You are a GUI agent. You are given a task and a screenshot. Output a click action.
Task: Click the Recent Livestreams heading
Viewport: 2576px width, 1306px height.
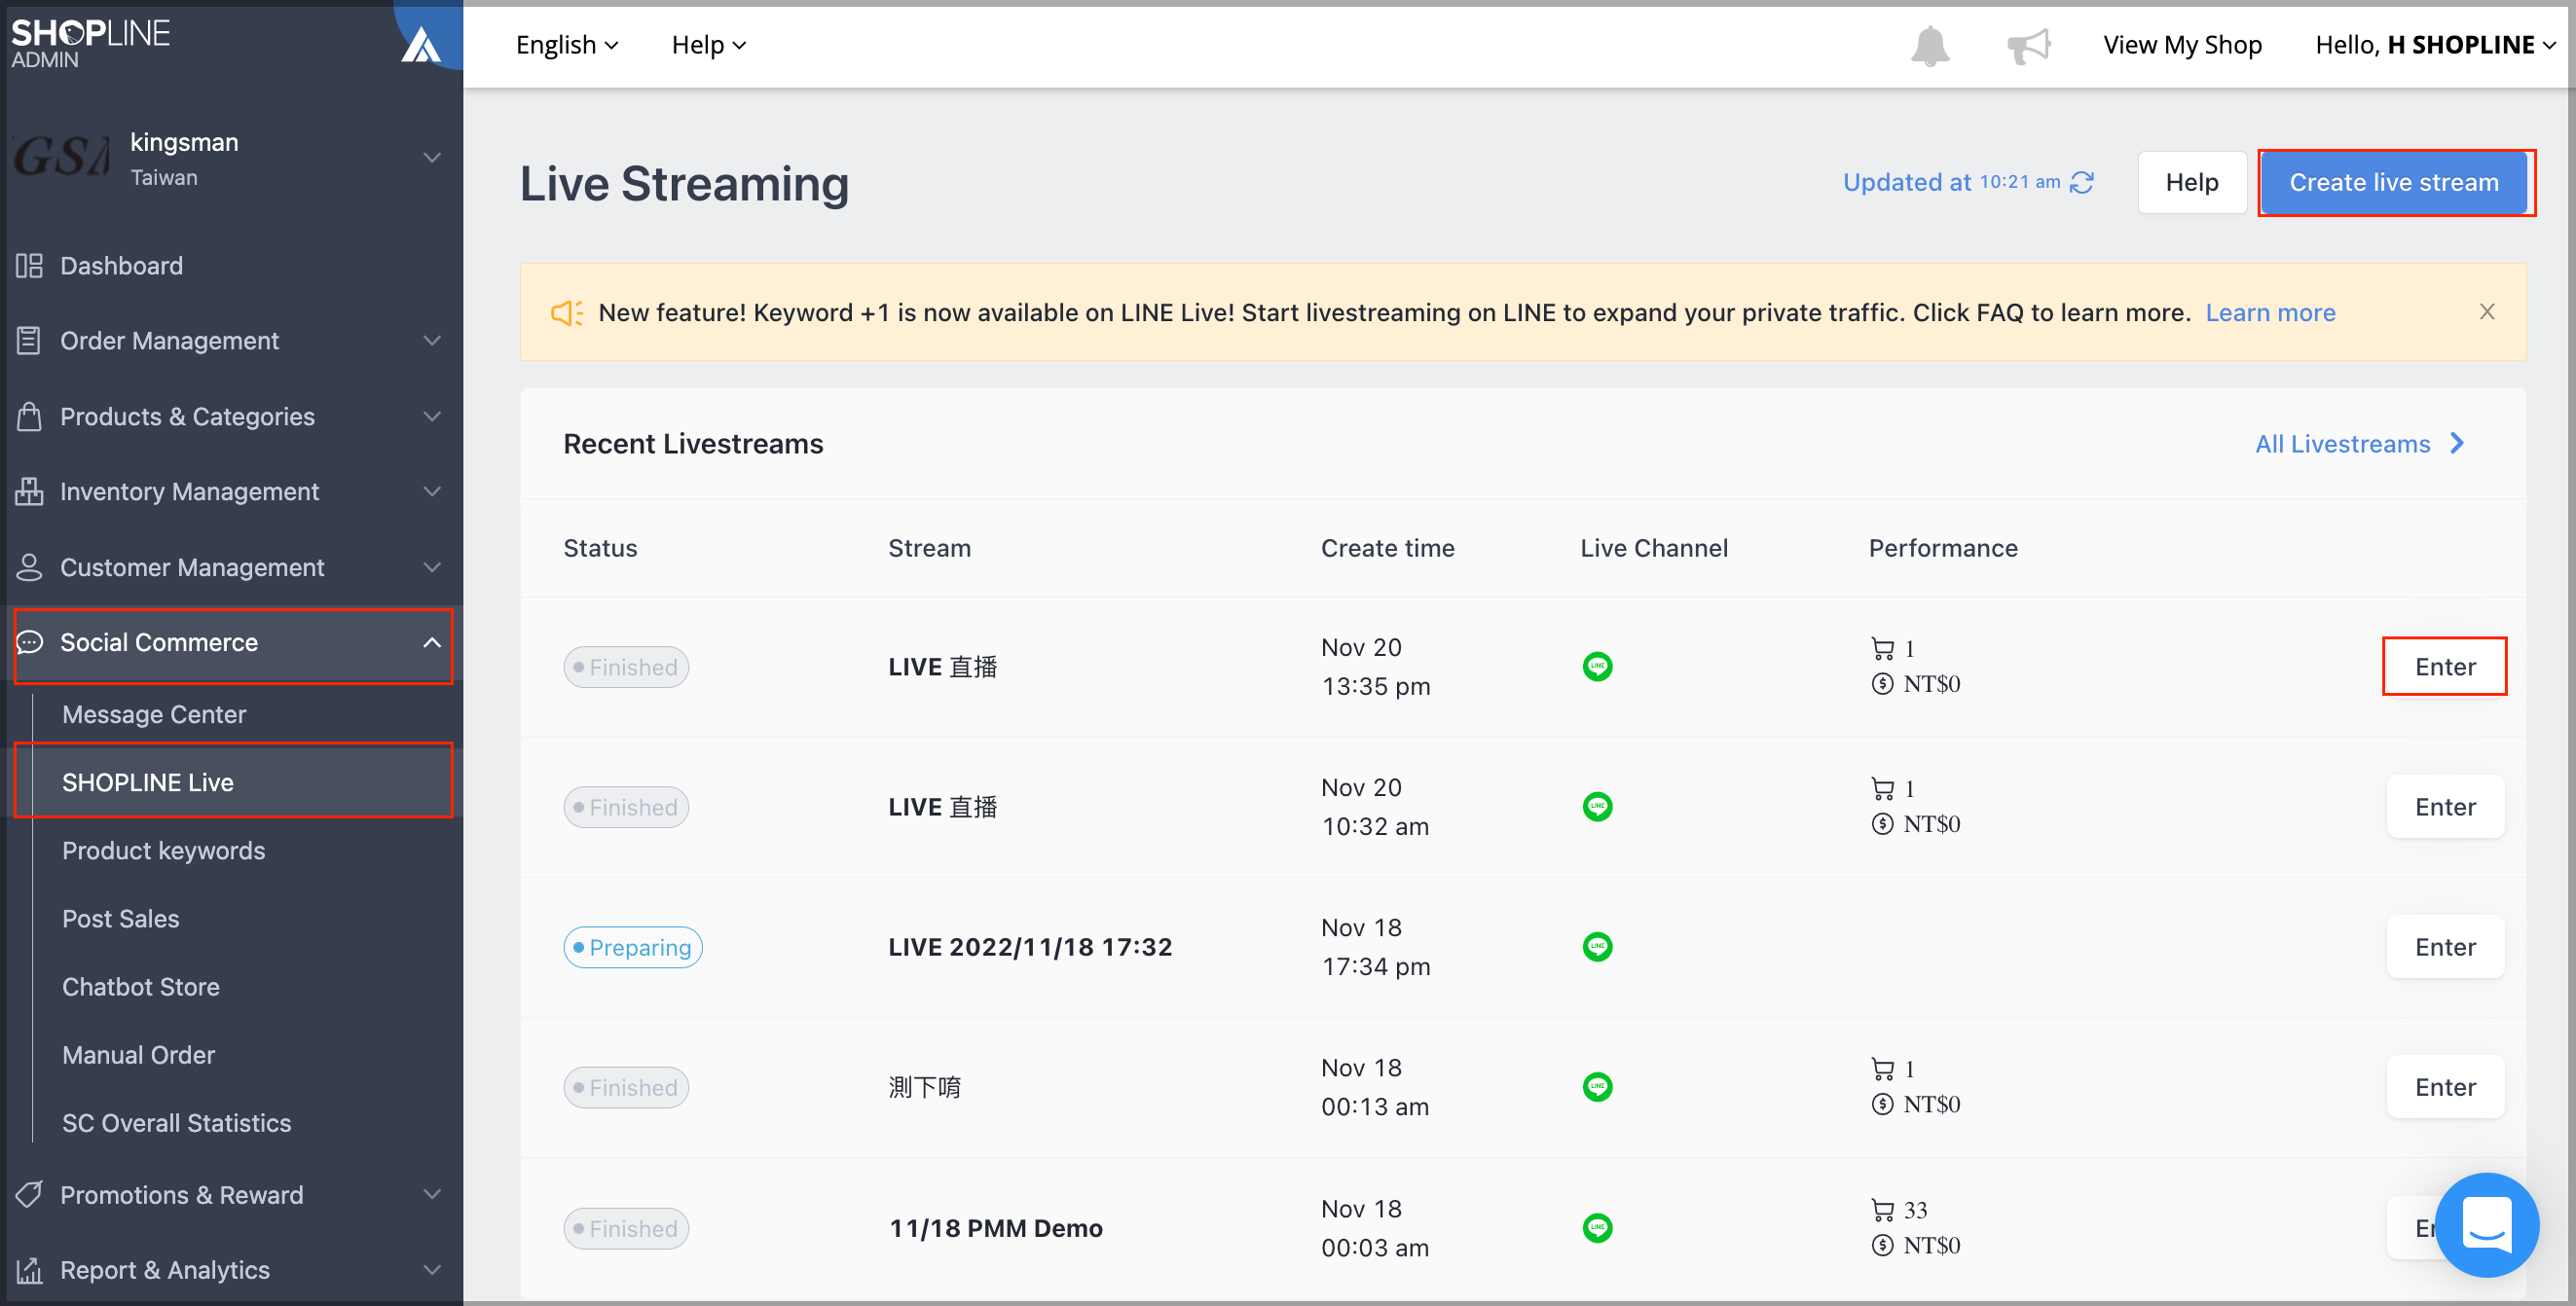[x=693, y=443]
